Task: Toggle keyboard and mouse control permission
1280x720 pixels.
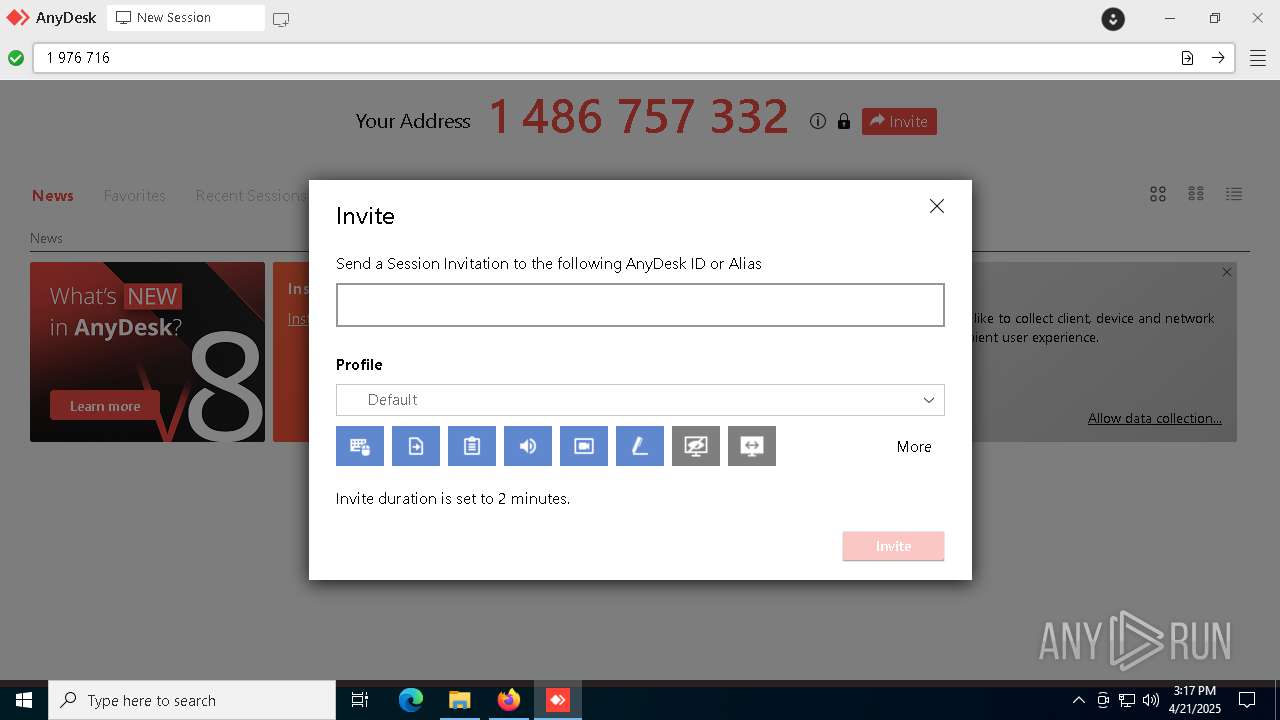Action: [360, 446]
